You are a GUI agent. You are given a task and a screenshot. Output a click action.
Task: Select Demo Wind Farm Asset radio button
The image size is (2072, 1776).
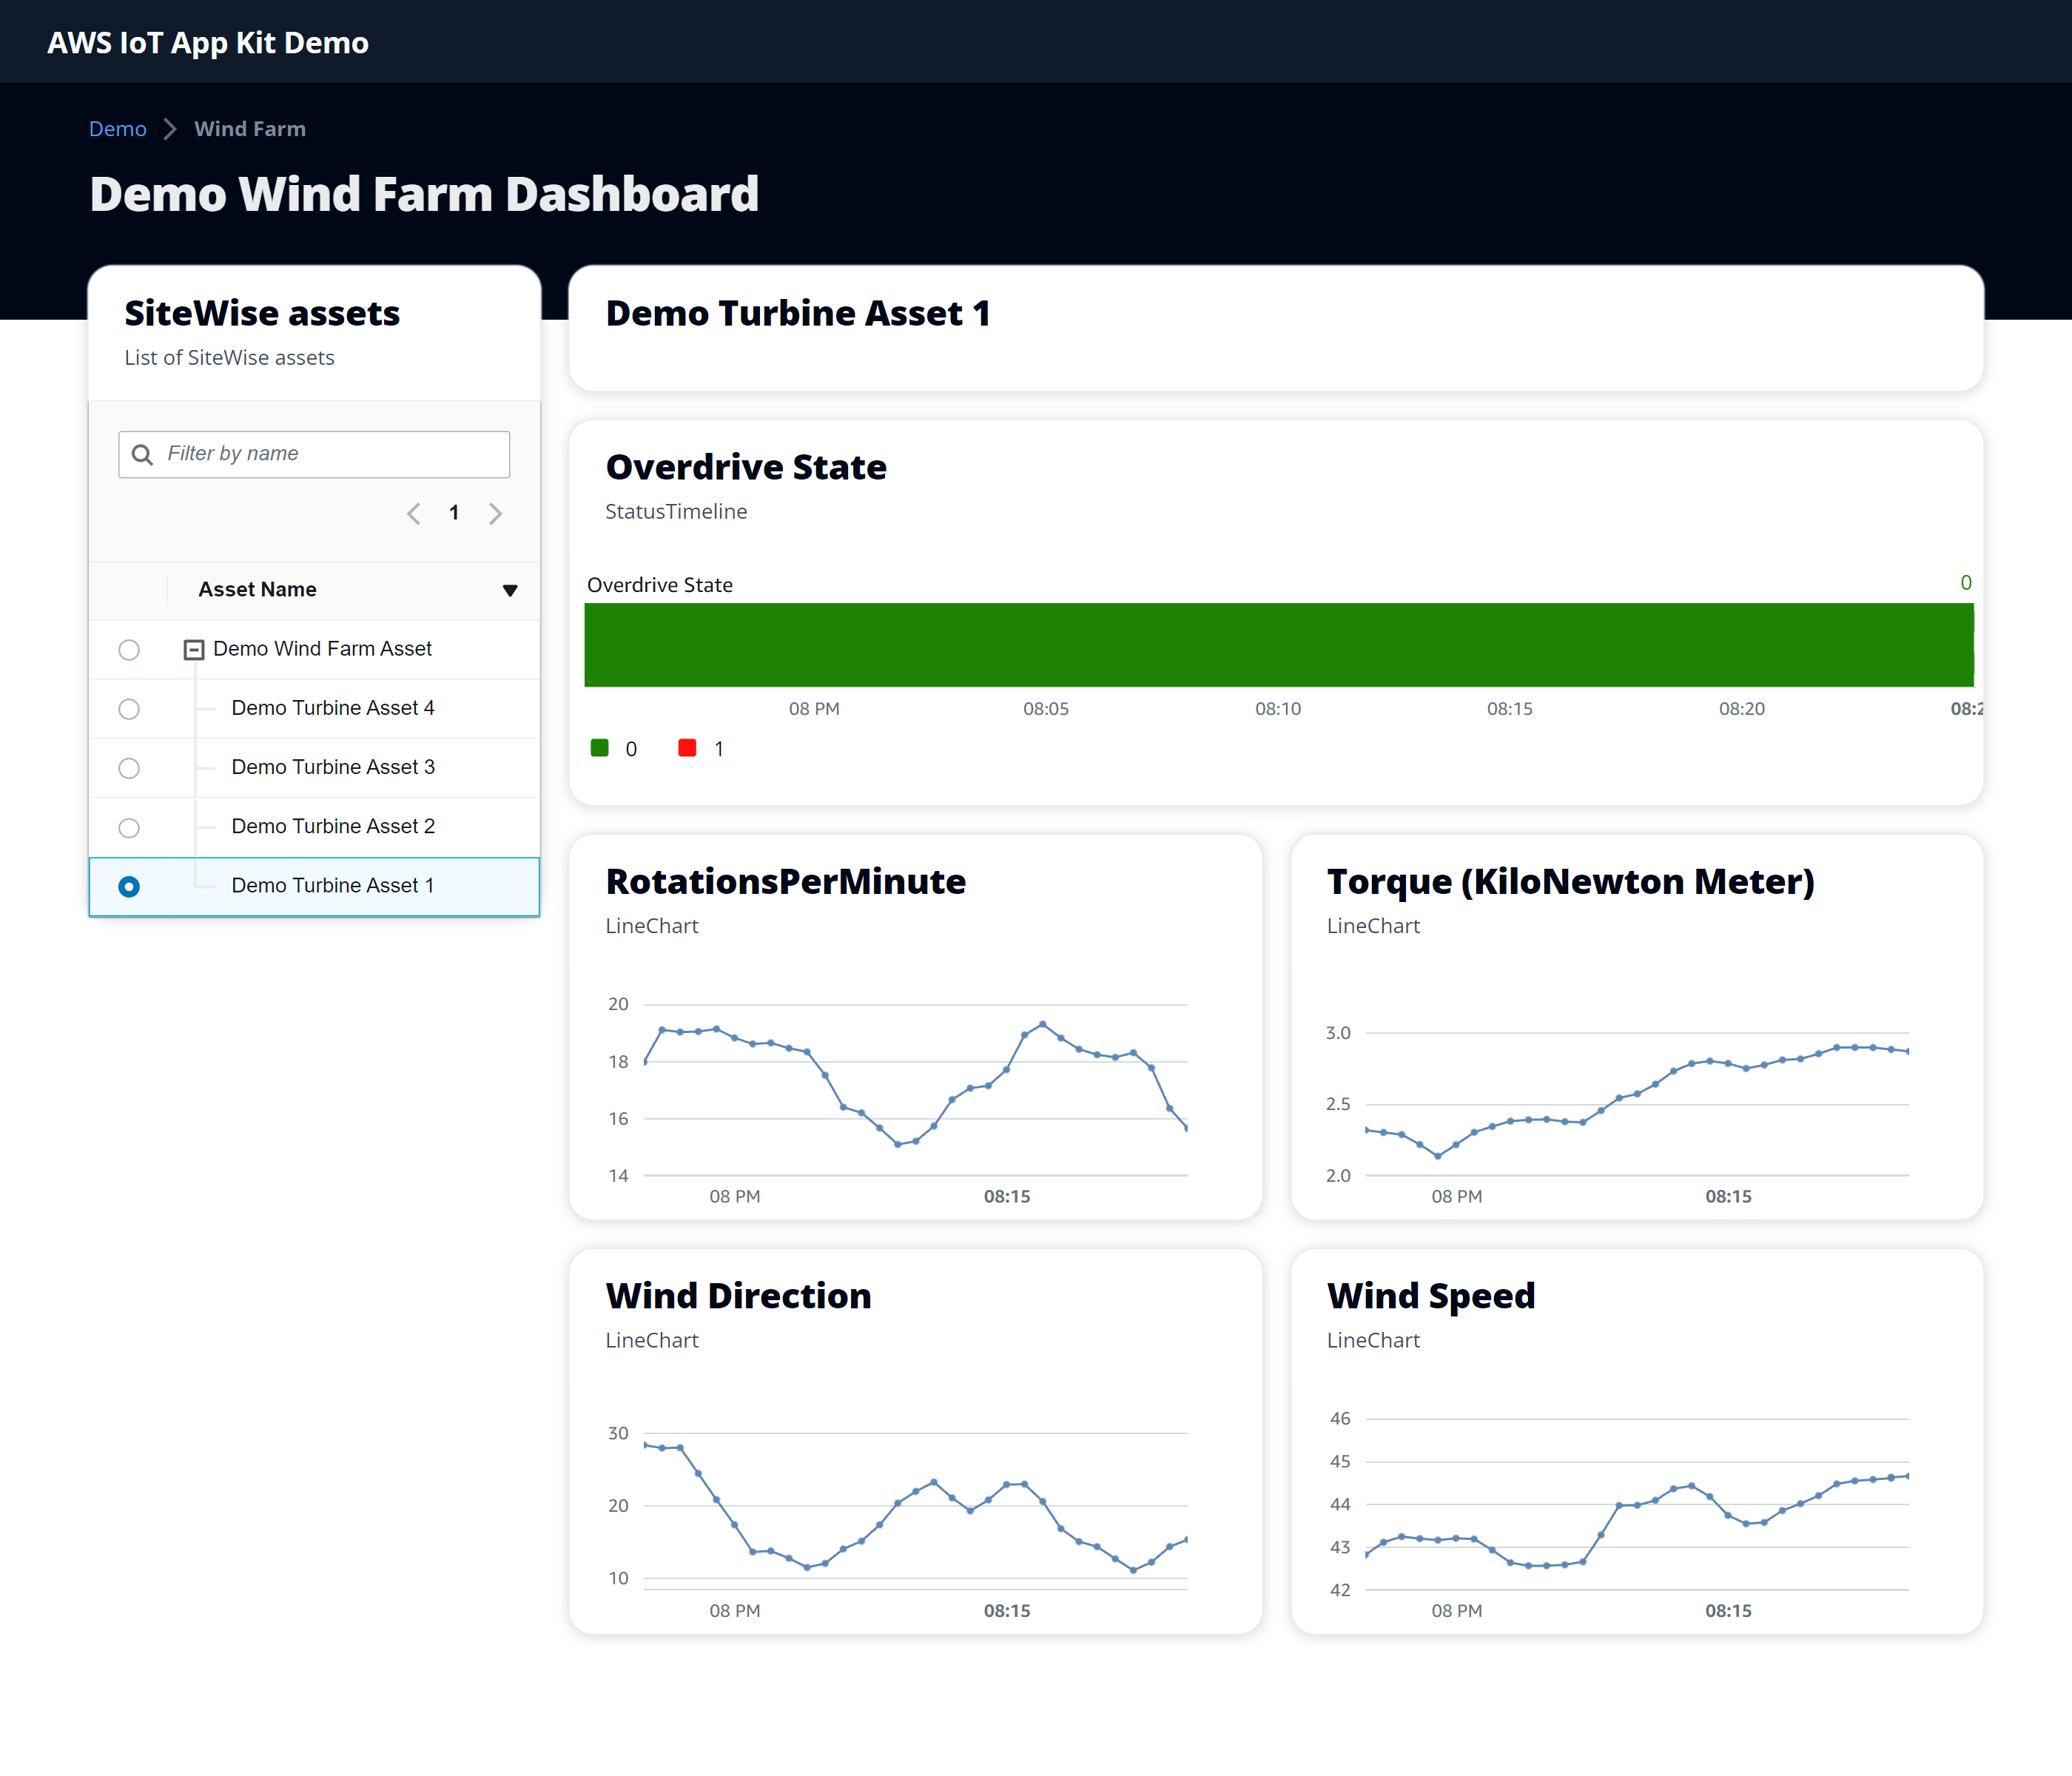[x=129, y=650]
